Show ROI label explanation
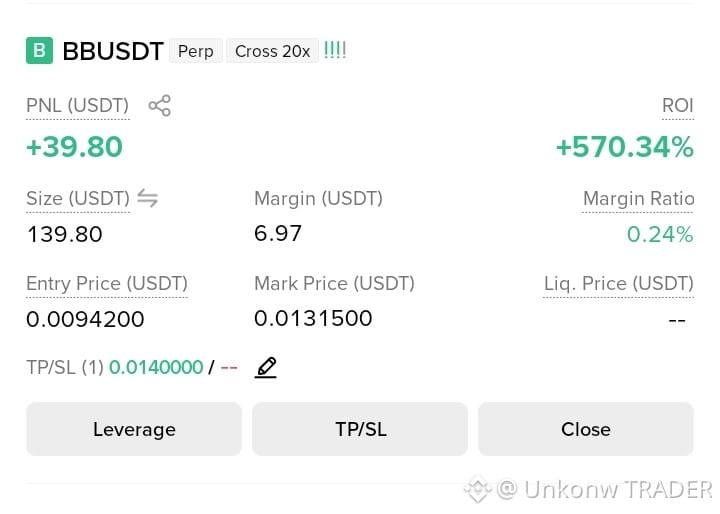The width and height of the screenshot is (720, 514). 678,106
